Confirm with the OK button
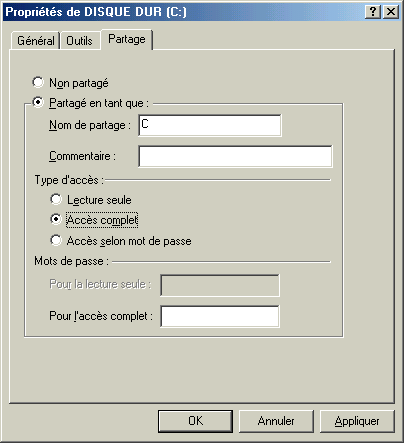 pyautogui.click(x=195, y=421)
